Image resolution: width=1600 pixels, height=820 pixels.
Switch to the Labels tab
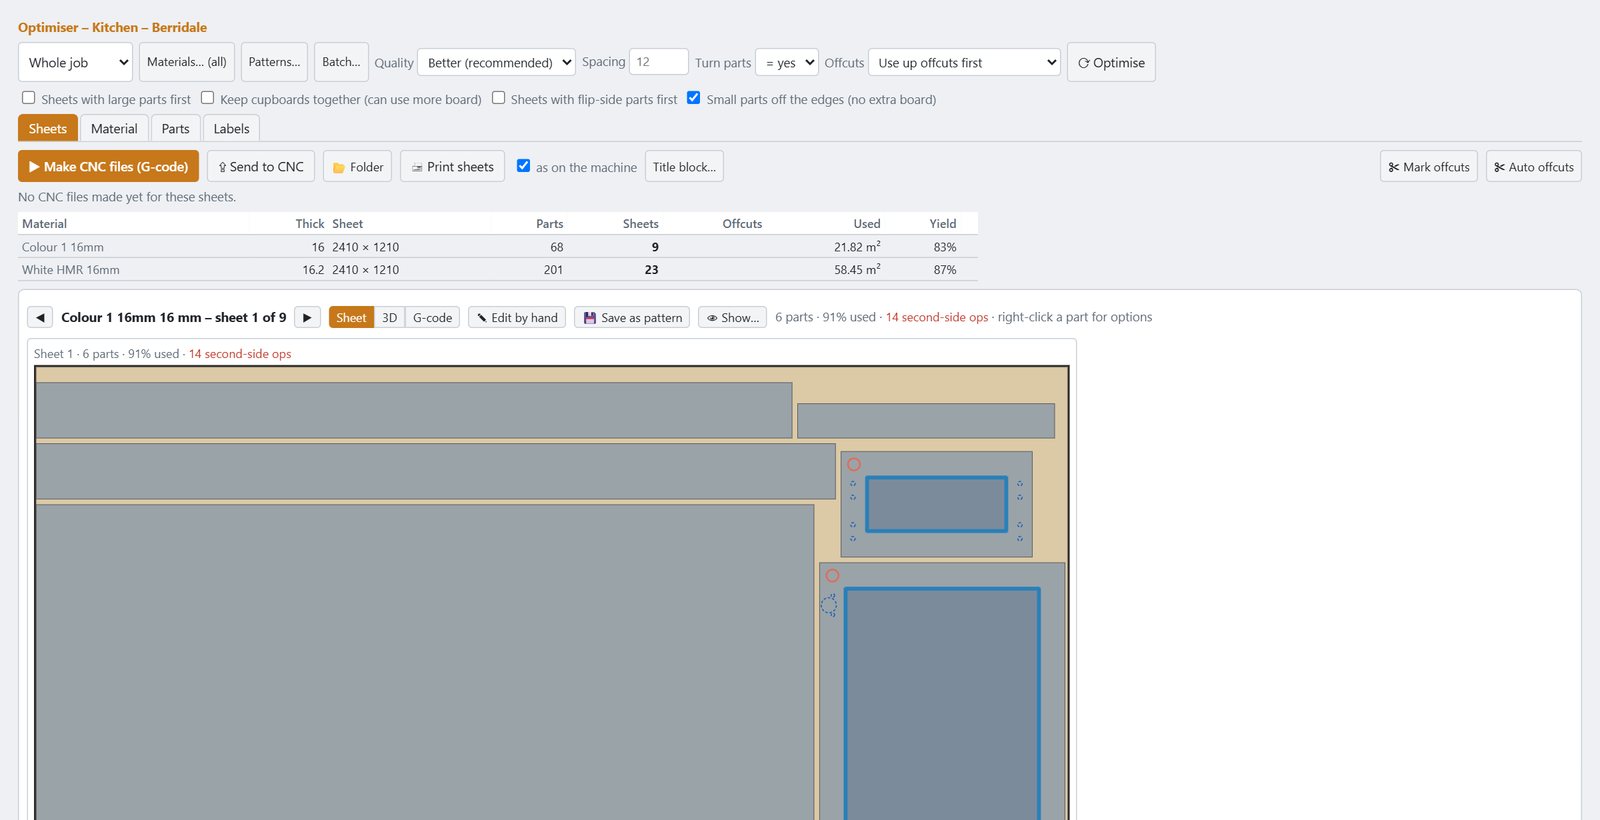click(x=231, y=128)
